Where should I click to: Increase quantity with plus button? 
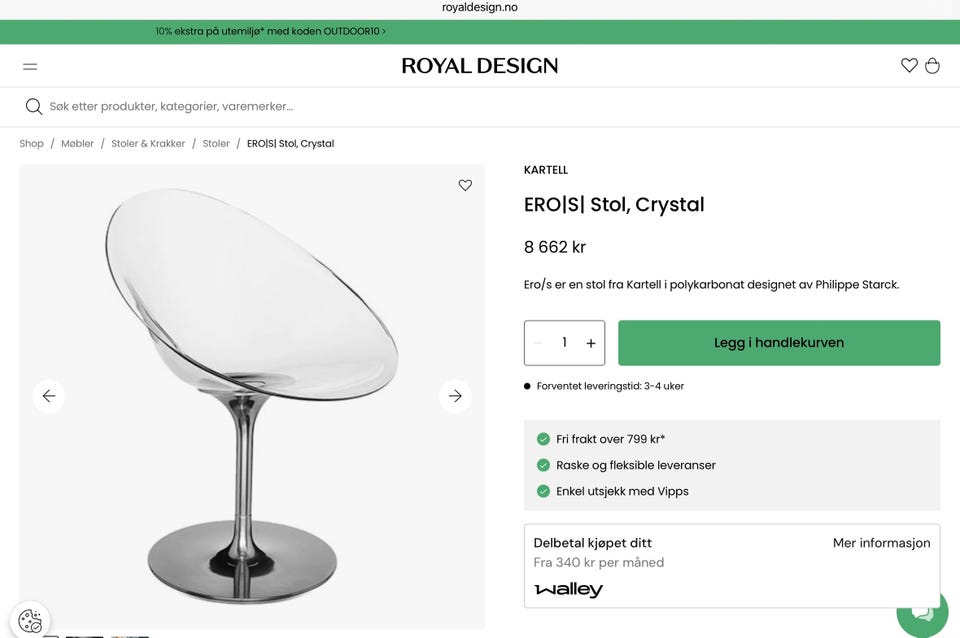(591, 343)
